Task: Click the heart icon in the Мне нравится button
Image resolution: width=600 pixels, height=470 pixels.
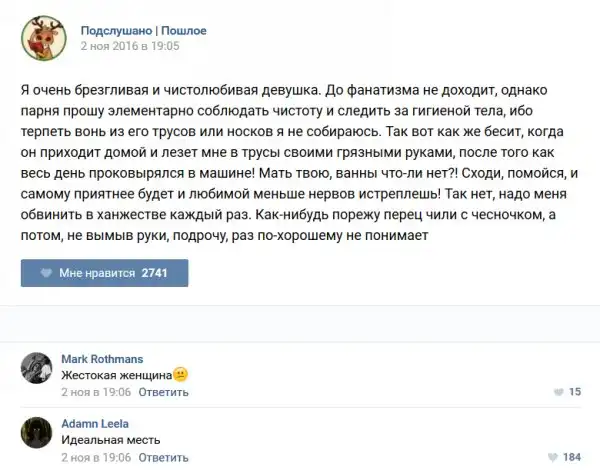Action: (x=46, y=272)
